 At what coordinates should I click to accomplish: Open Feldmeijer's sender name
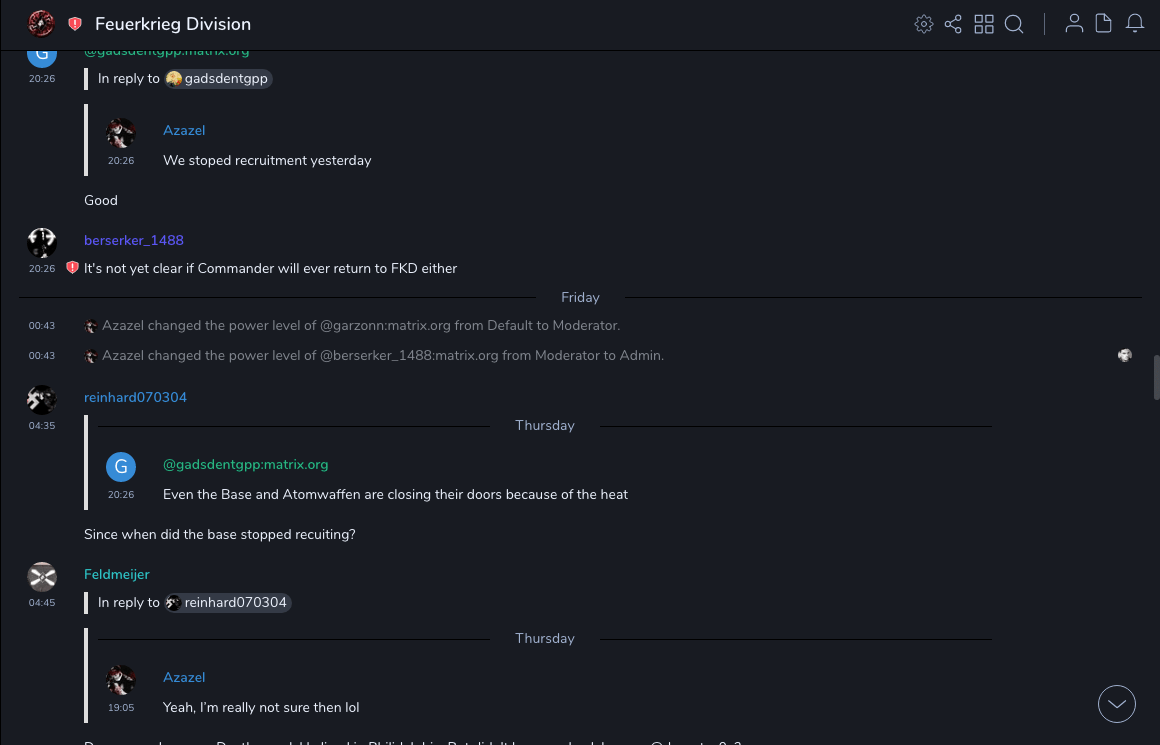pos(117,574)
